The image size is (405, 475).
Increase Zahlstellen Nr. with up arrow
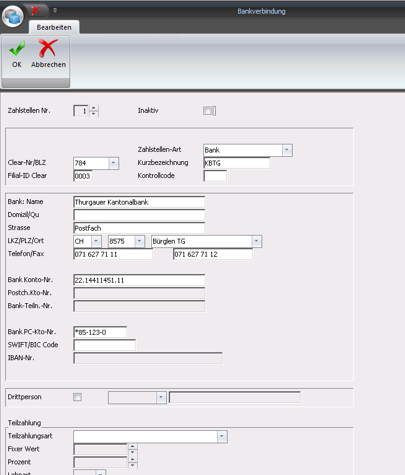point(94,108)
